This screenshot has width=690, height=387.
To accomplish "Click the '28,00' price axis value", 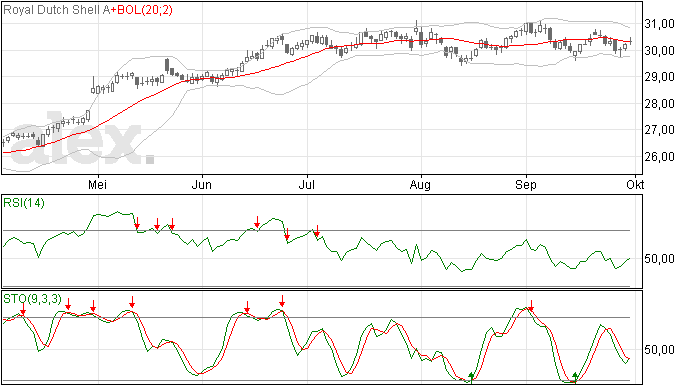I will (659, 103).
